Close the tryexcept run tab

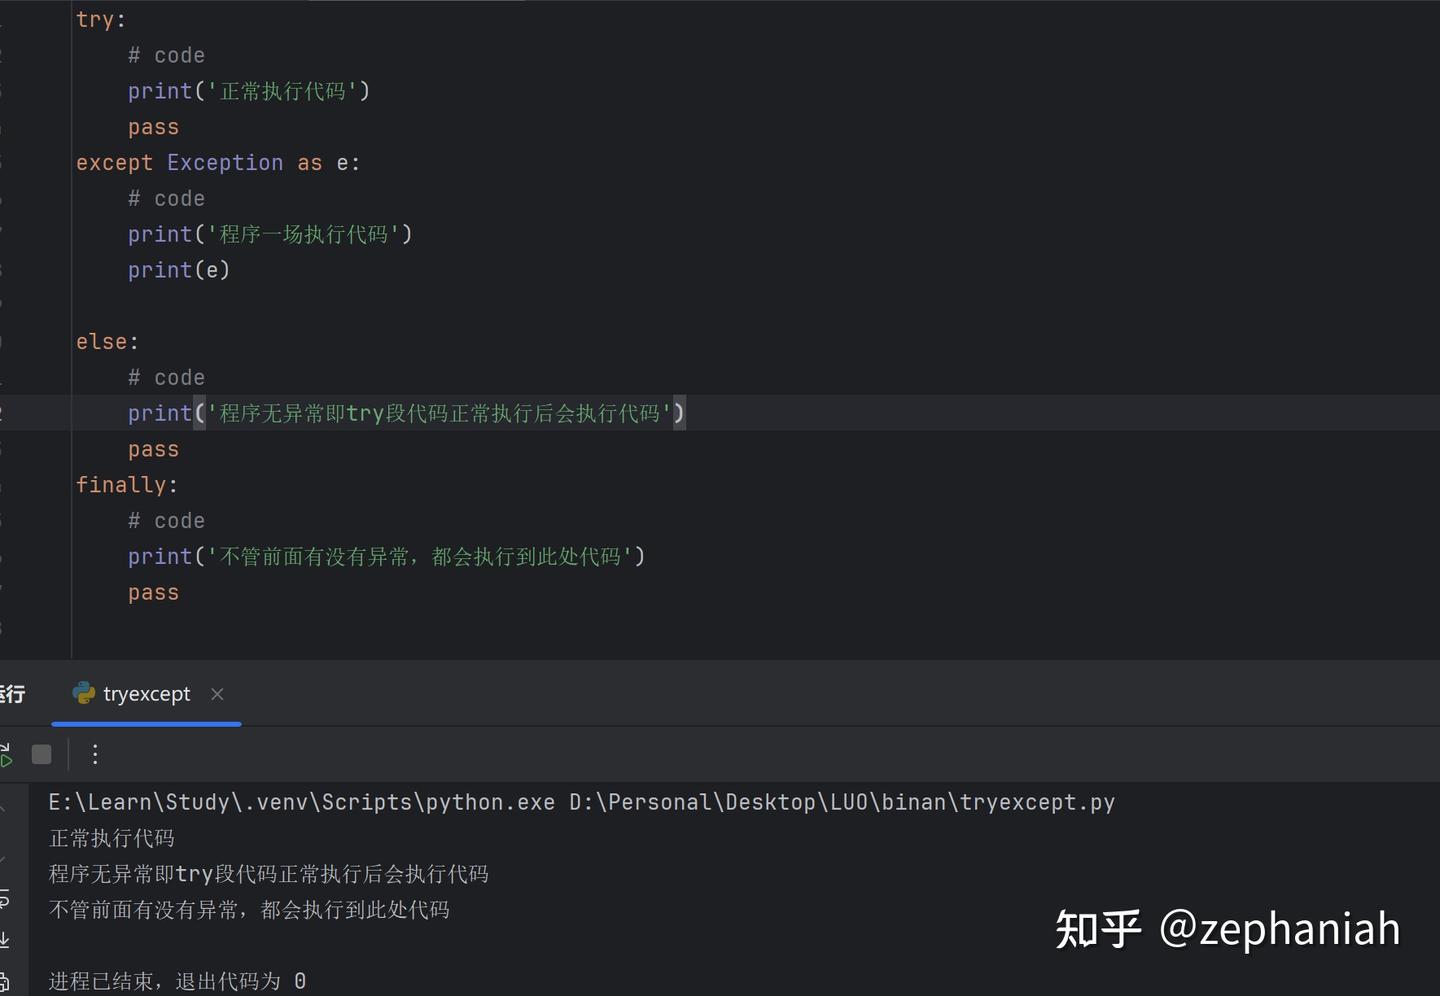pos(217,694)
